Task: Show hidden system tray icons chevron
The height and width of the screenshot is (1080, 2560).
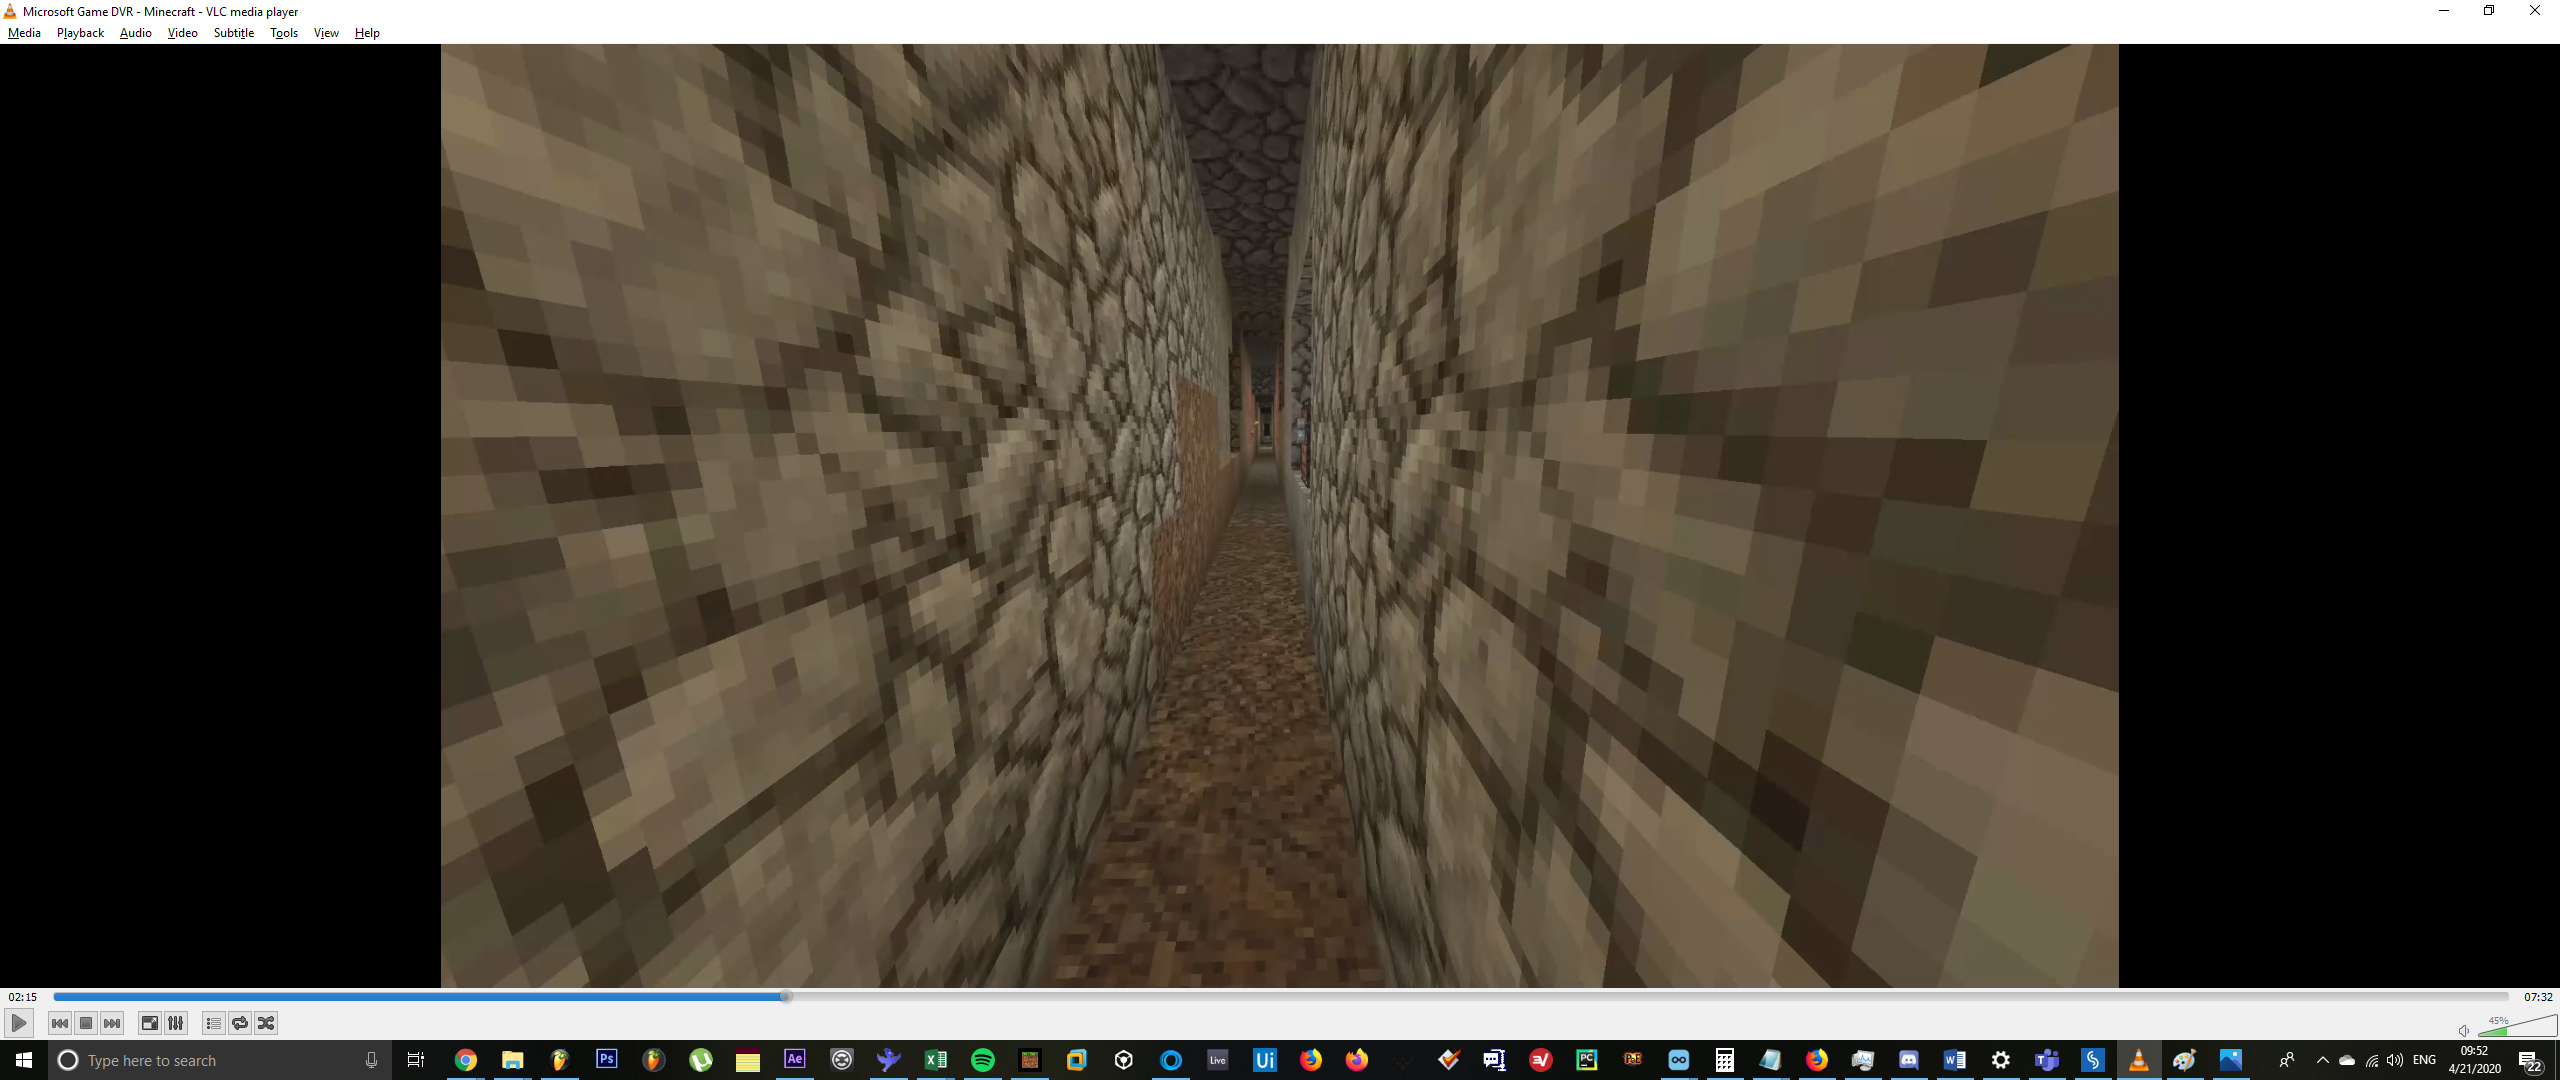Action: [2322, 1060]
